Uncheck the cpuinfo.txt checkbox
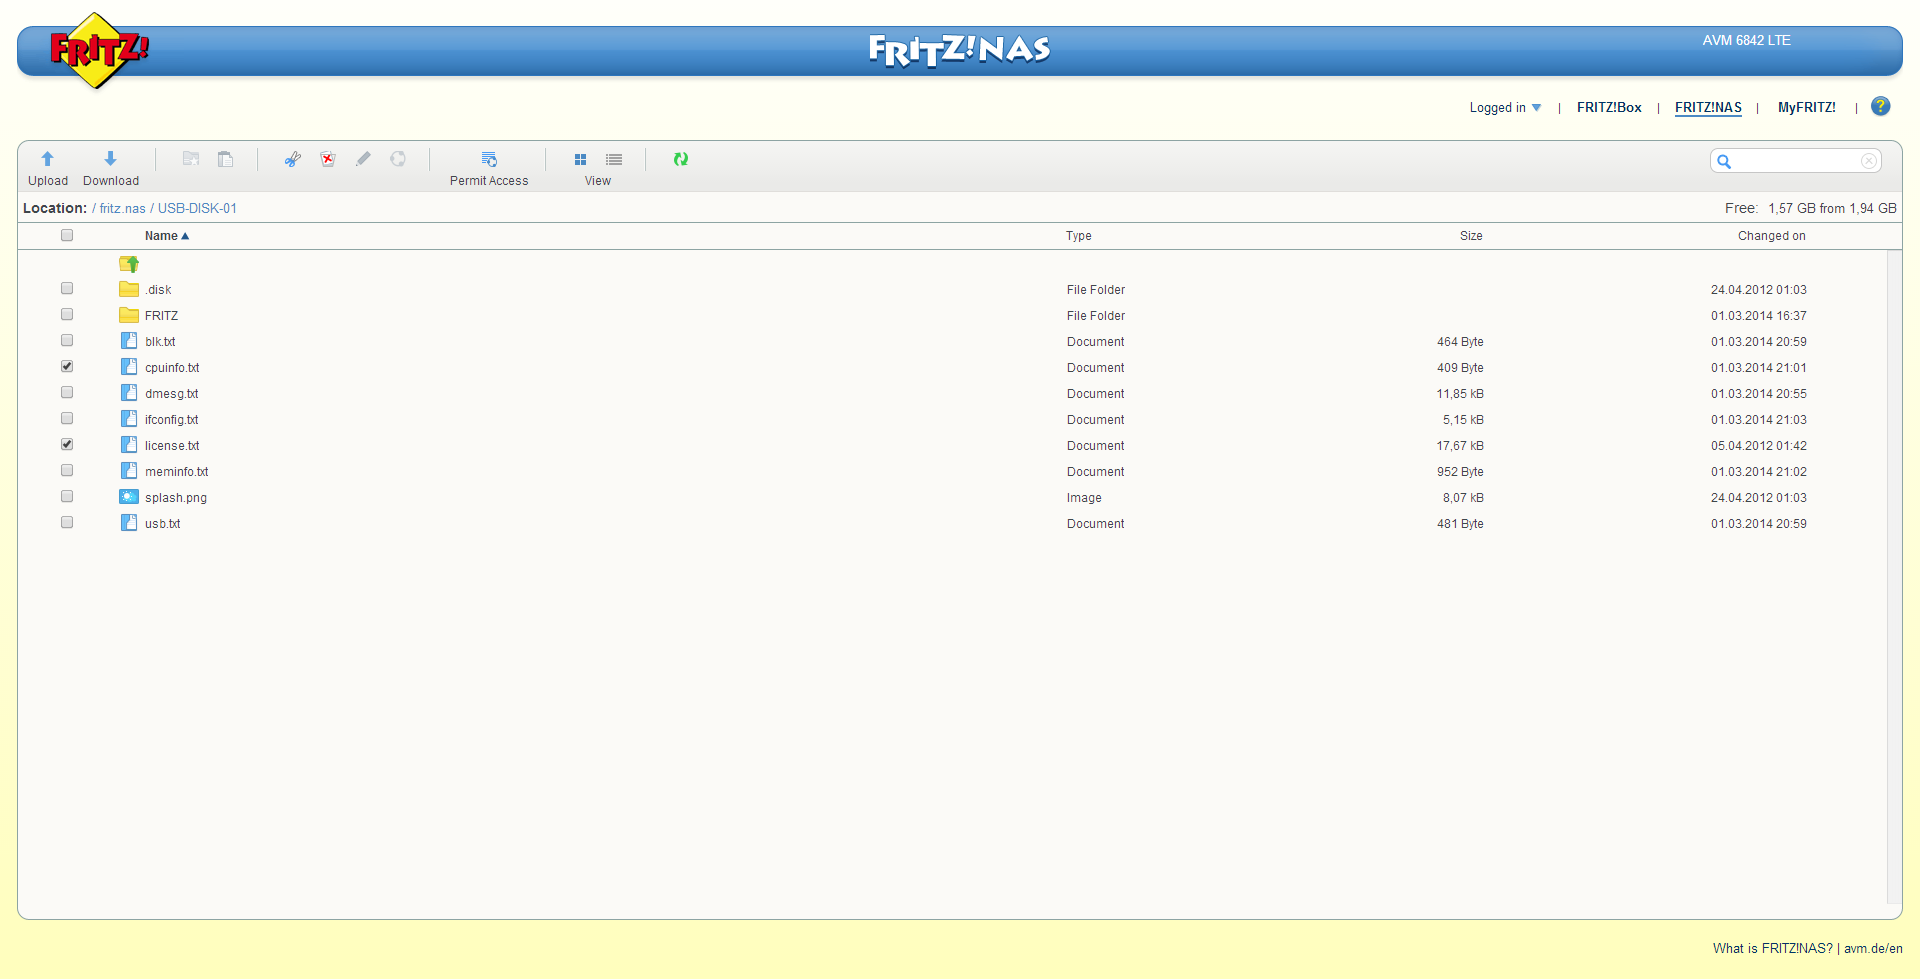This screenshot has width=1920, height=979. coord(67,366)
